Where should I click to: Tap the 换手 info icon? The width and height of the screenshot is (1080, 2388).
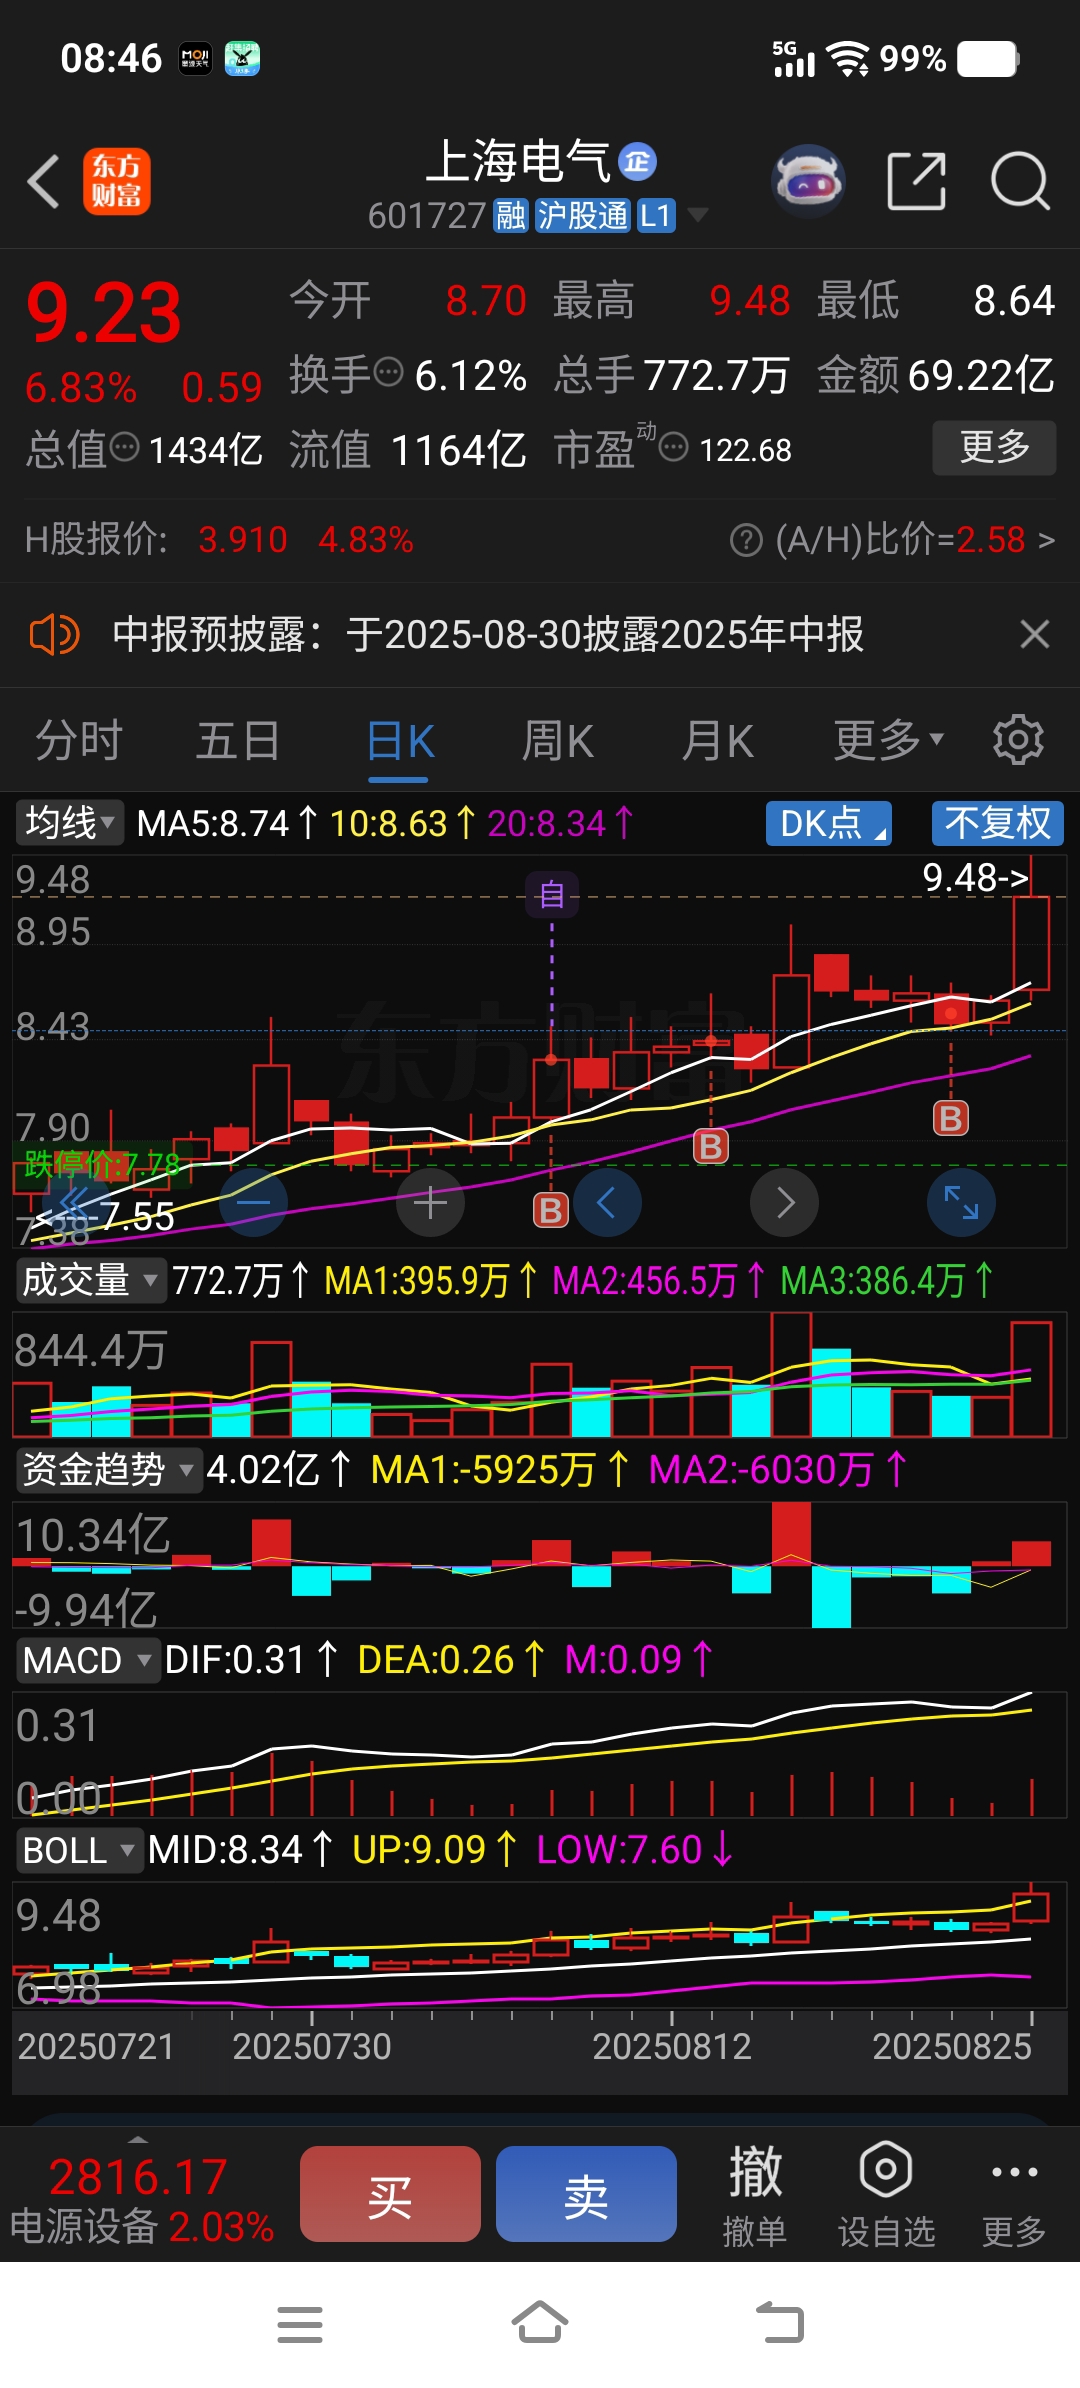388,373
